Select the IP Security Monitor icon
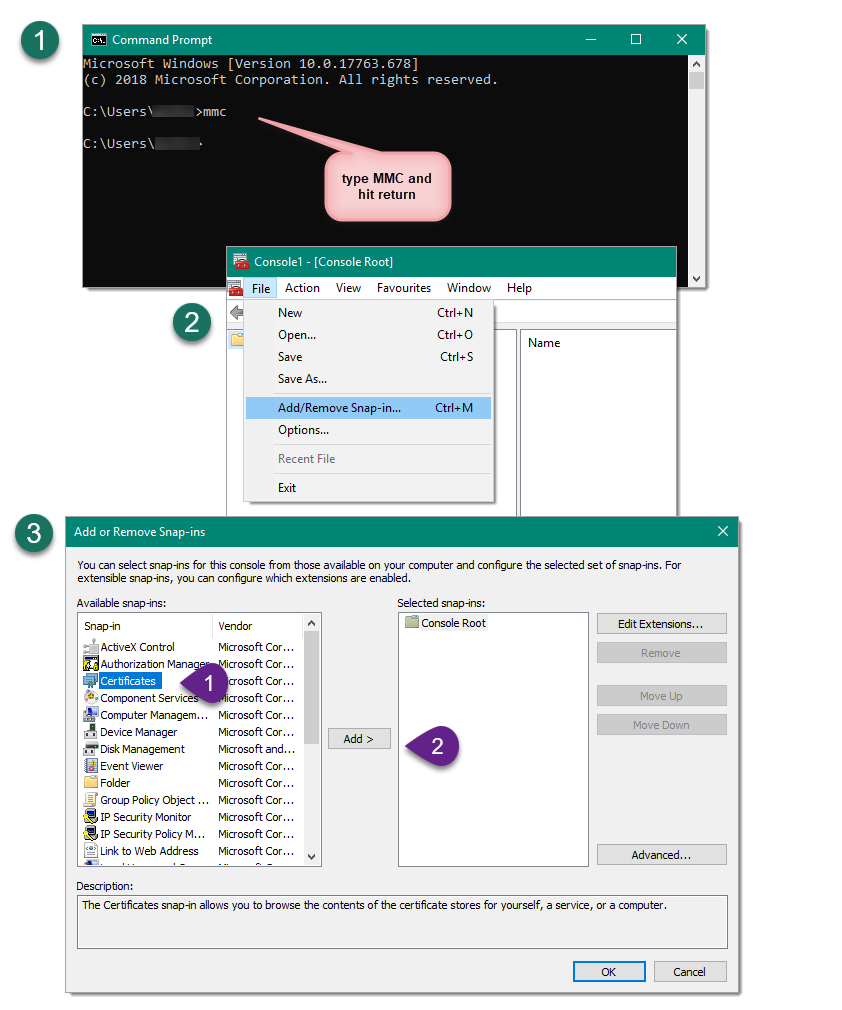842x1010 pixels. pyautogui.click(x=91, y=817)
